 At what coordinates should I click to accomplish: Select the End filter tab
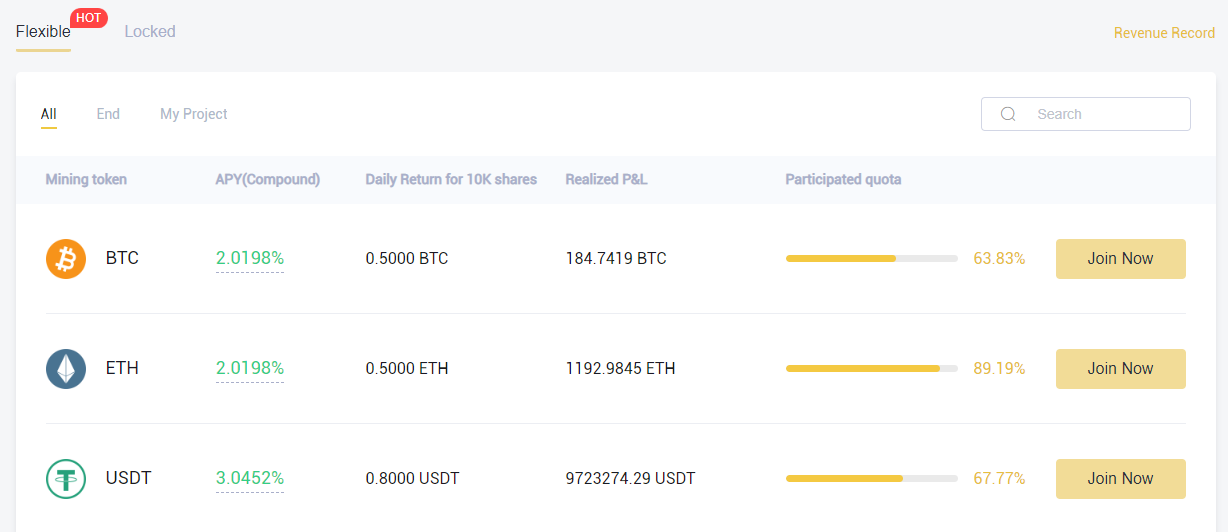tap(108, 114)
